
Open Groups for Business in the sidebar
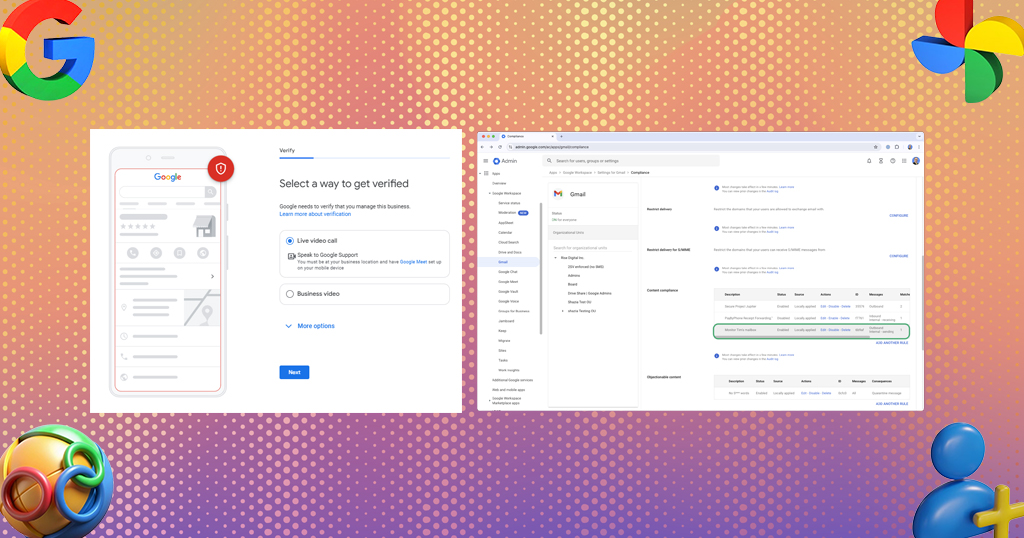tap(514, 311)
